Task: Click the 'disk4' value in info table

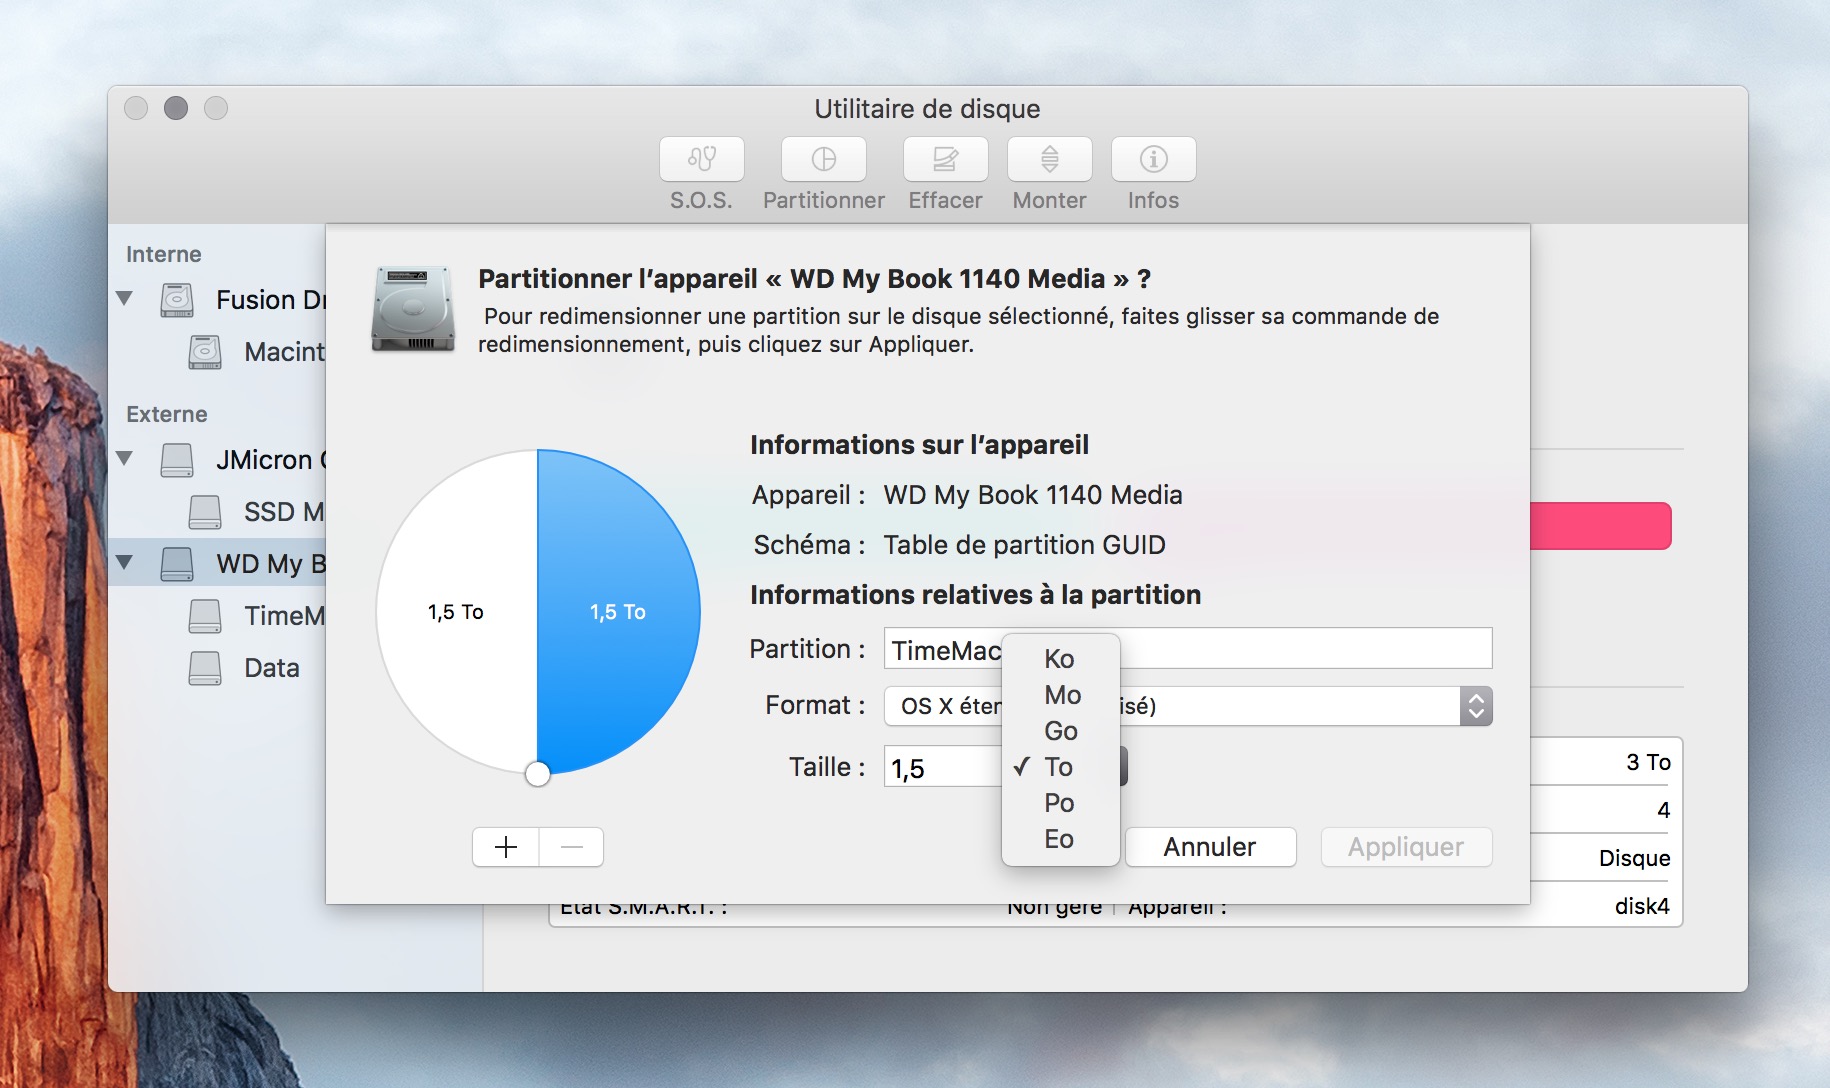Action: 1642,906
